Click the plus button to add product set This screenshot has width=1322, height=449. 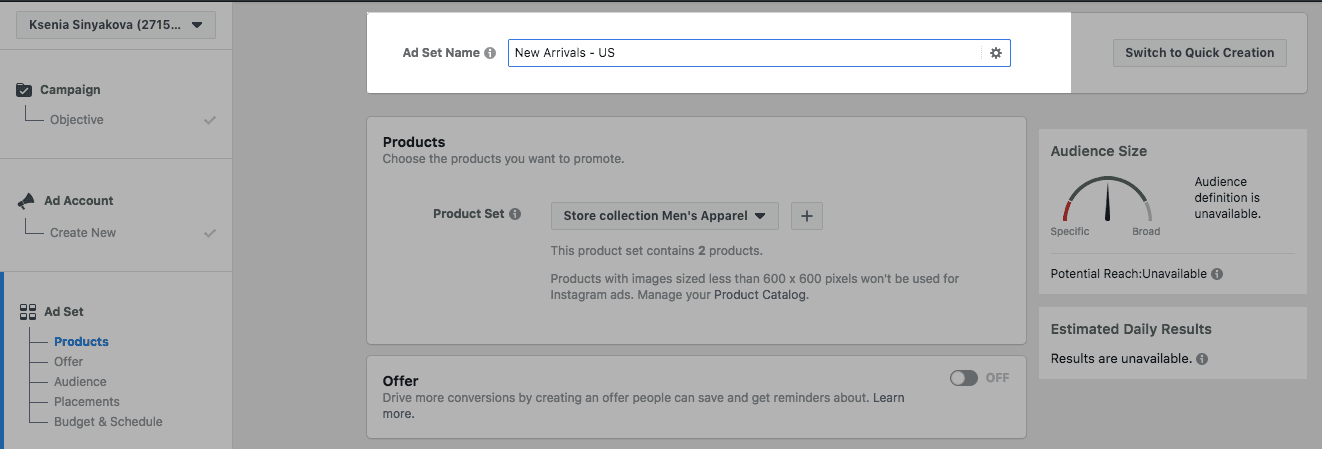(x=807, y=215)
